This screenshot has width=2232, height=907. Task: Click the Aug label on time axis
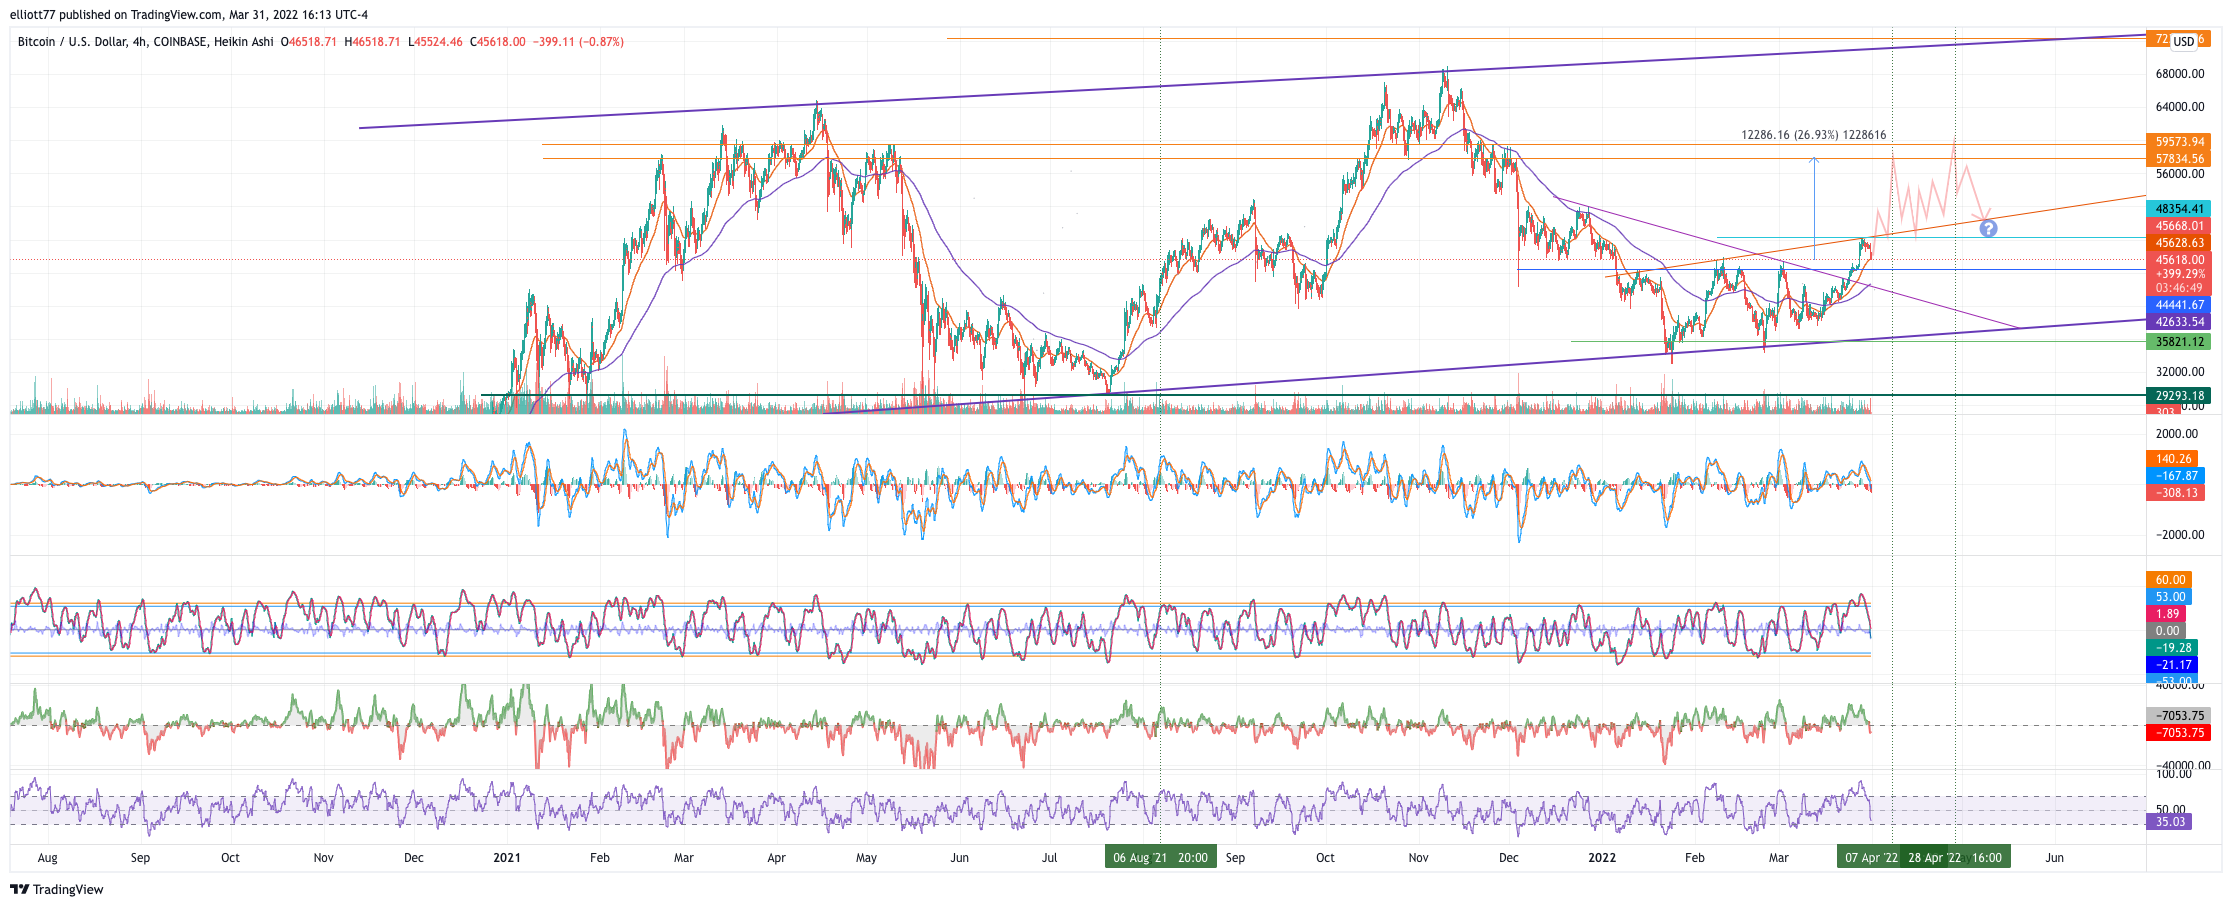[x=47, y=858]
